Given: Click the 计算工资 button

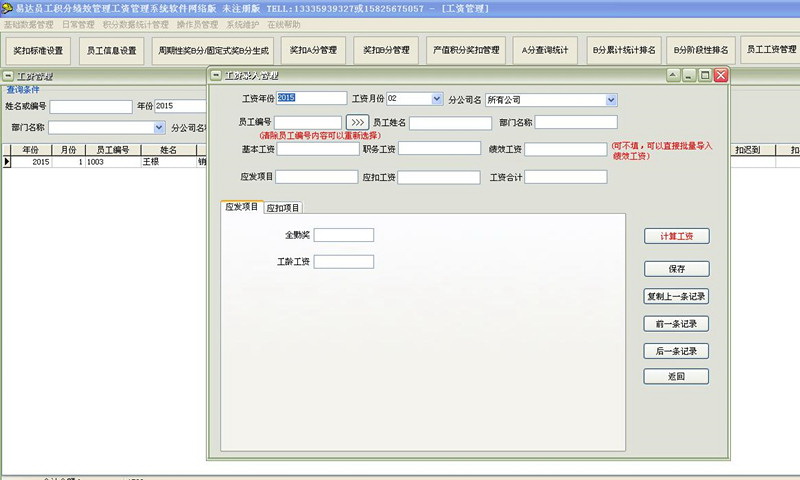Looking at the screenshot, I should 677,236.
